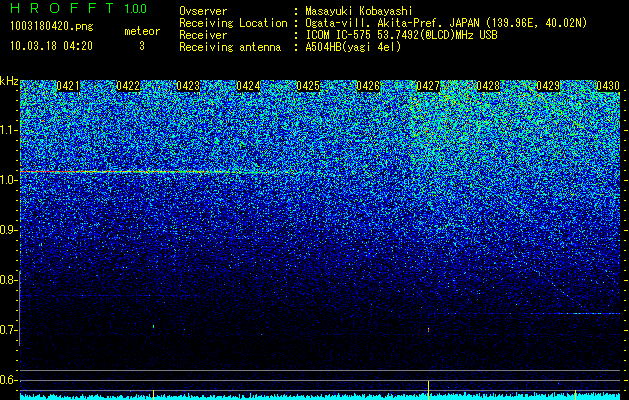Screen dimensions: 629x400
Task: Click the 1.1 kHz axis label
Action: tap(9, 130)
